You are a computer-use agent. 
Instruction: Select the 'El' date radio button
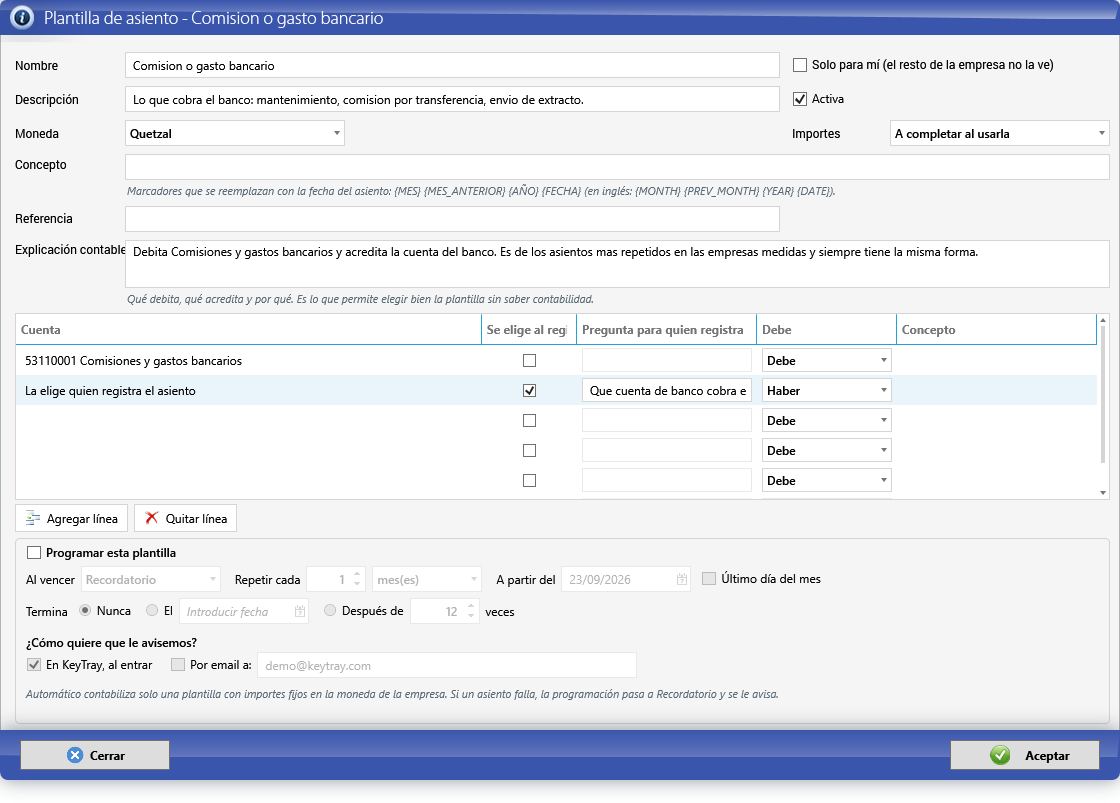click(x=151, y=611)
